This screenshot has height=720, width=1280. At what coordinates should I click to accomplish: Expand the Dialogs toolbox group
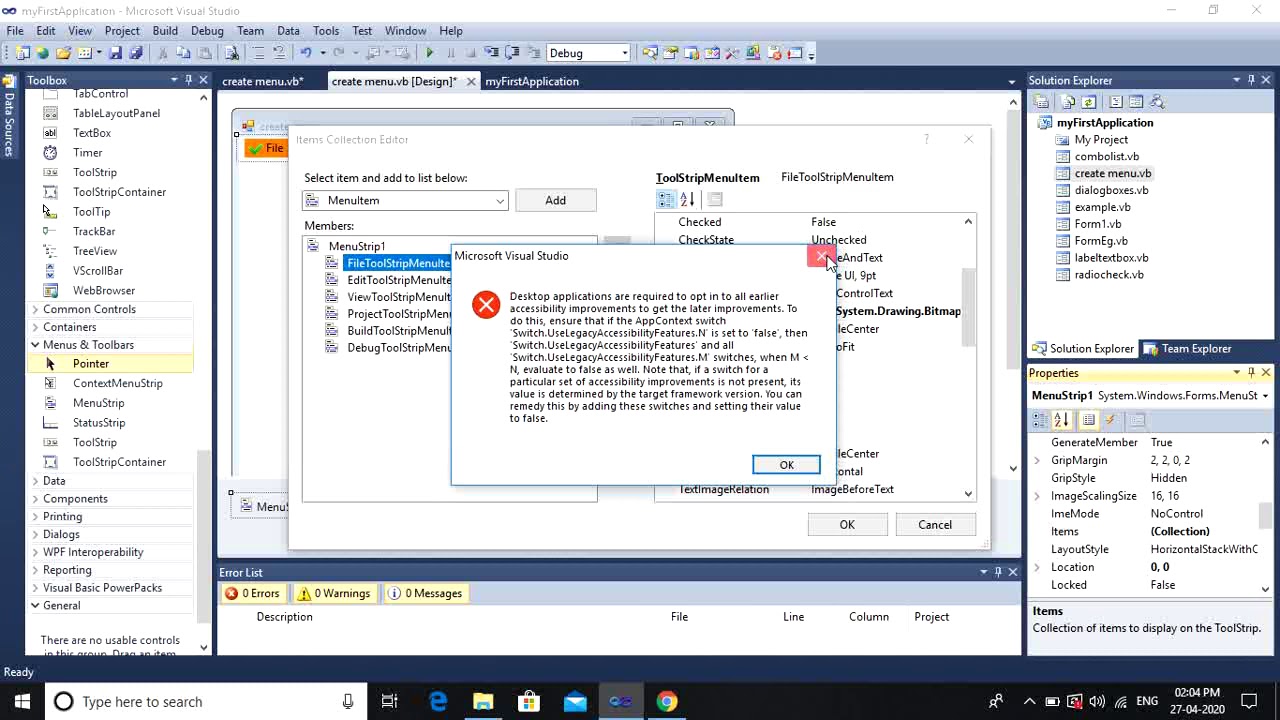35,534
